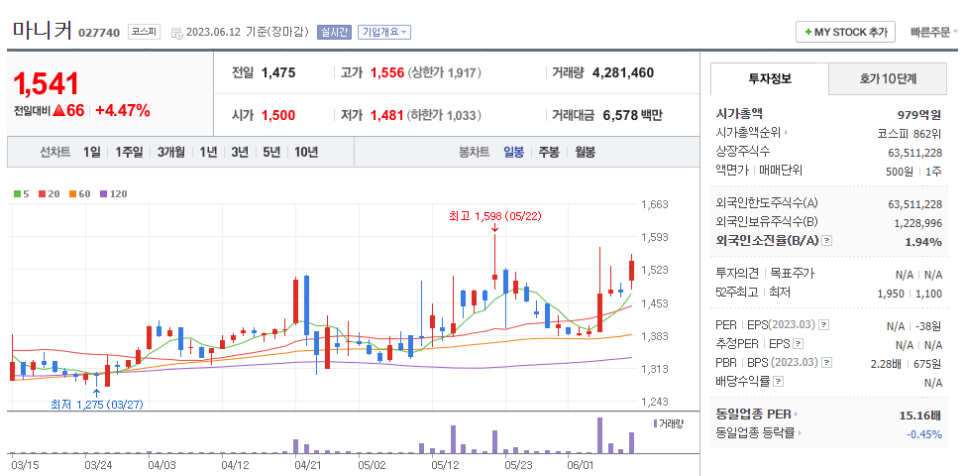
Task: Click the help icon next to PER EPS(2023.03)
Action: (x=823, y=325)
